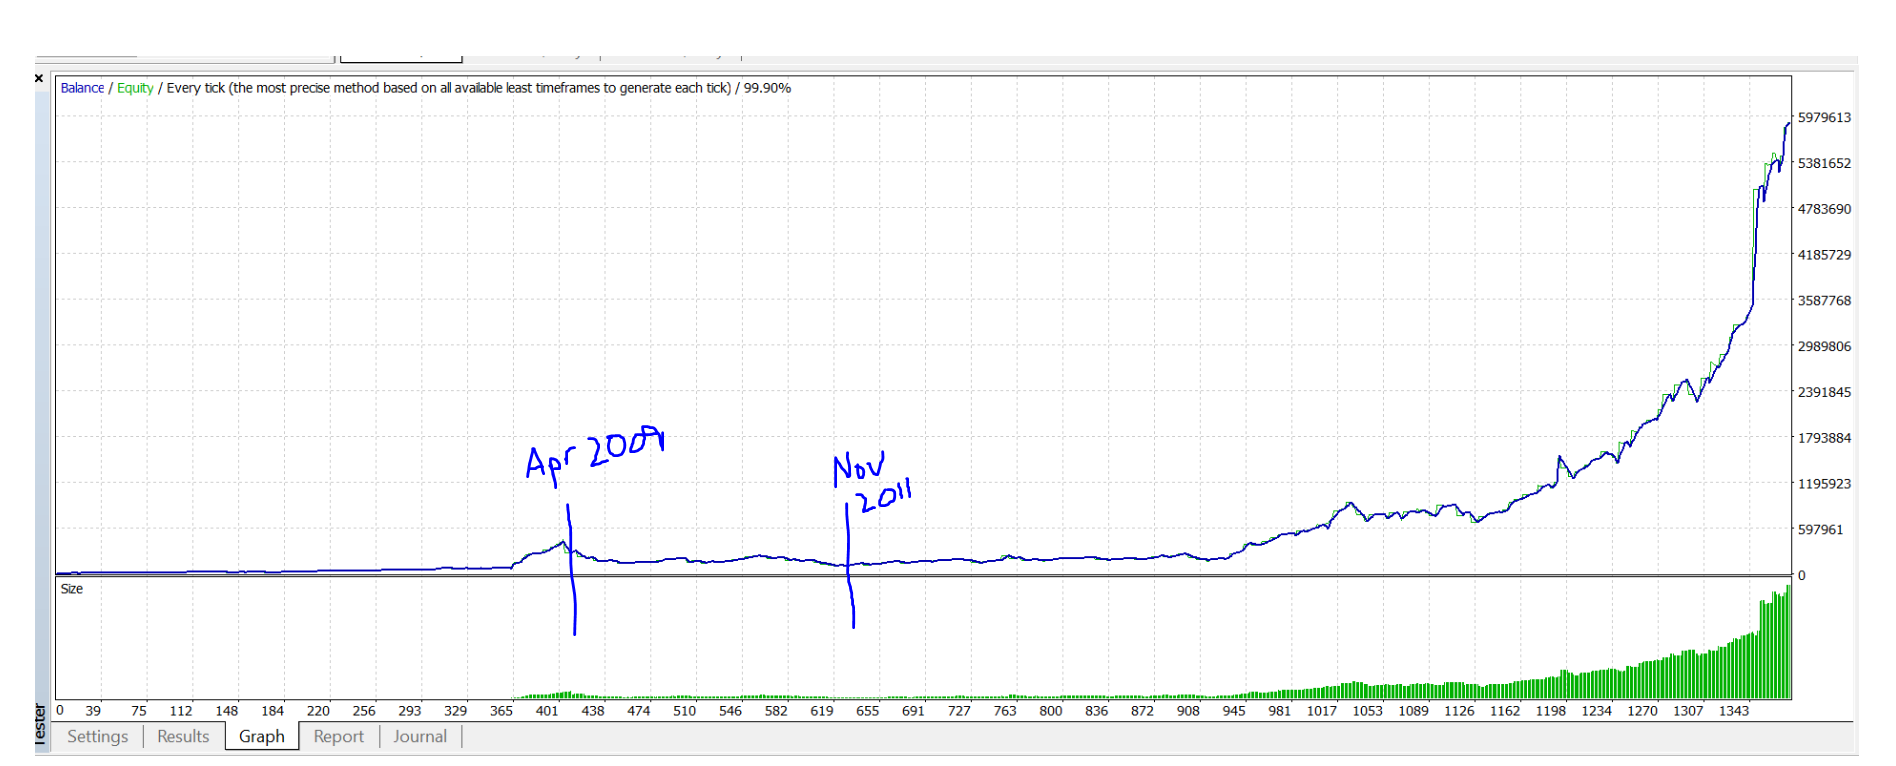Screen dimensions: 1896x766
Task: Select the Graph tab
Action: click(x=262, y=737)
